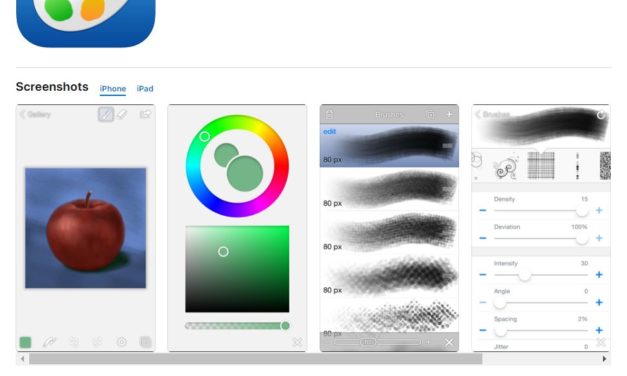This screenshot has height=376, width=627.
Task: Tap the share icon beside the eraser
Action: coord(145,114)
